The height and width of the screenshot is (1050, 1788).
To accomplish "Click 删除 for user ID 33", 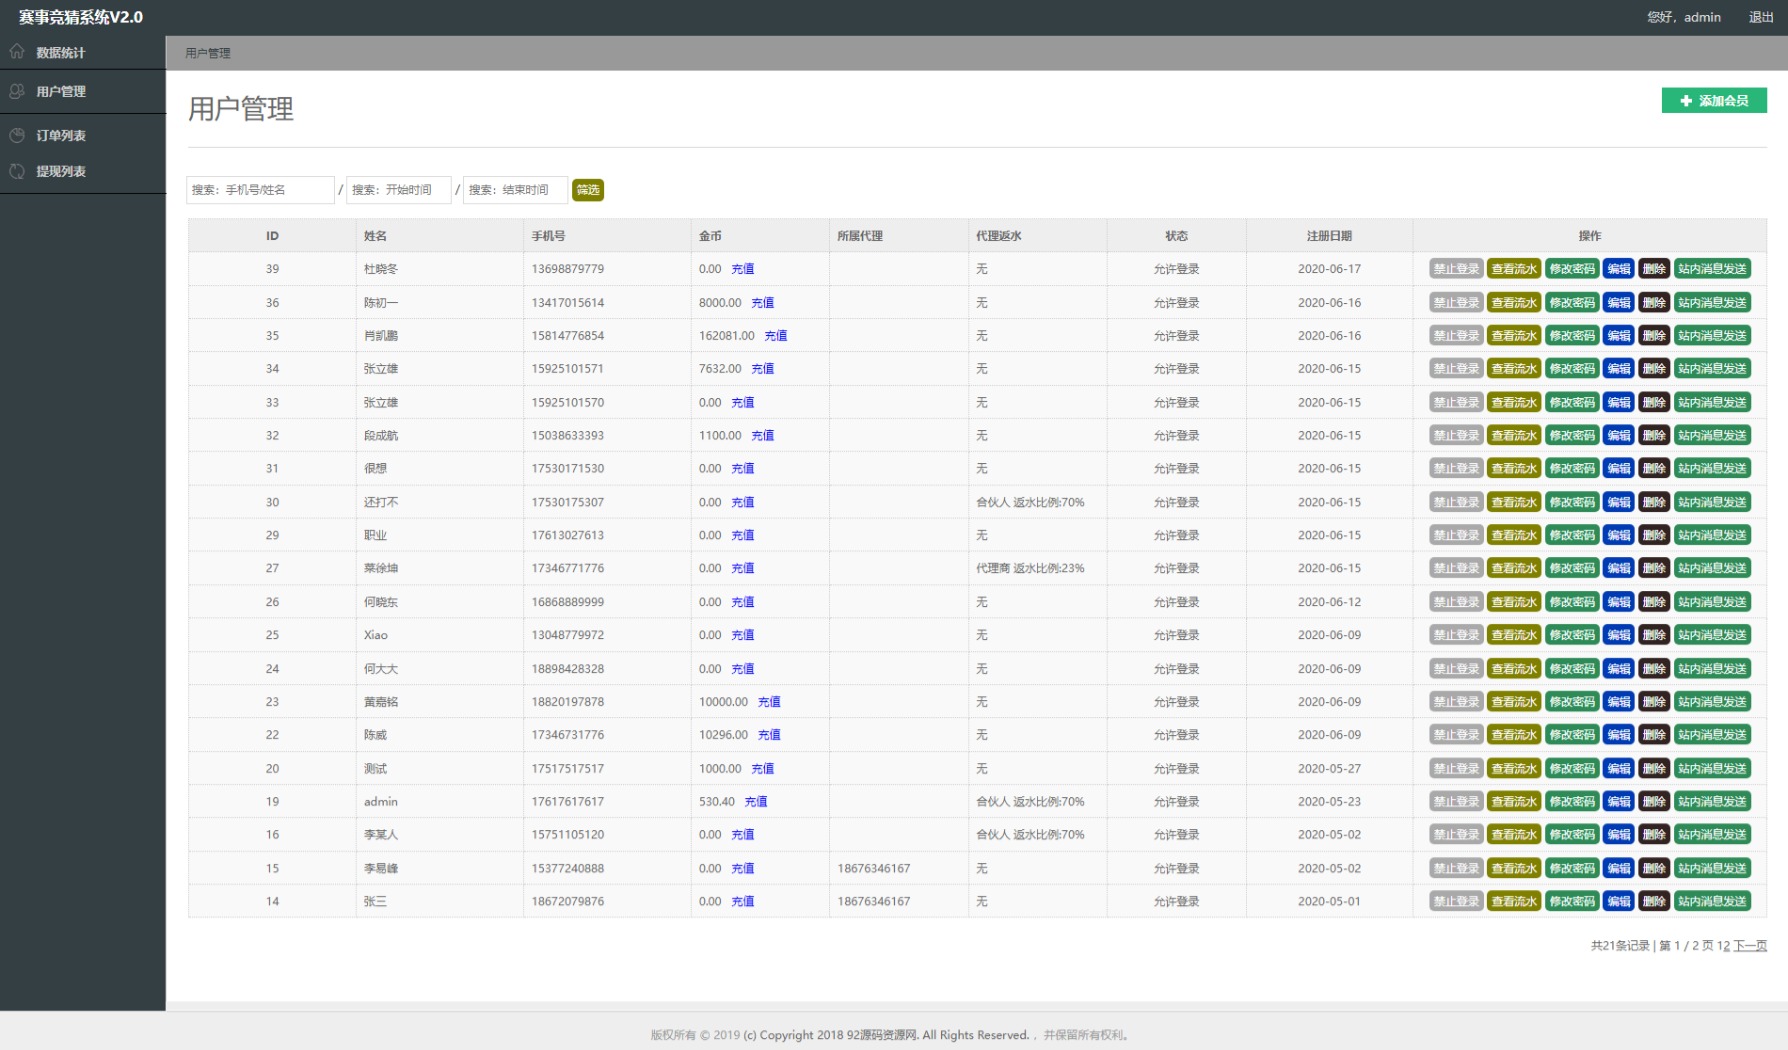I will 1654,403.
